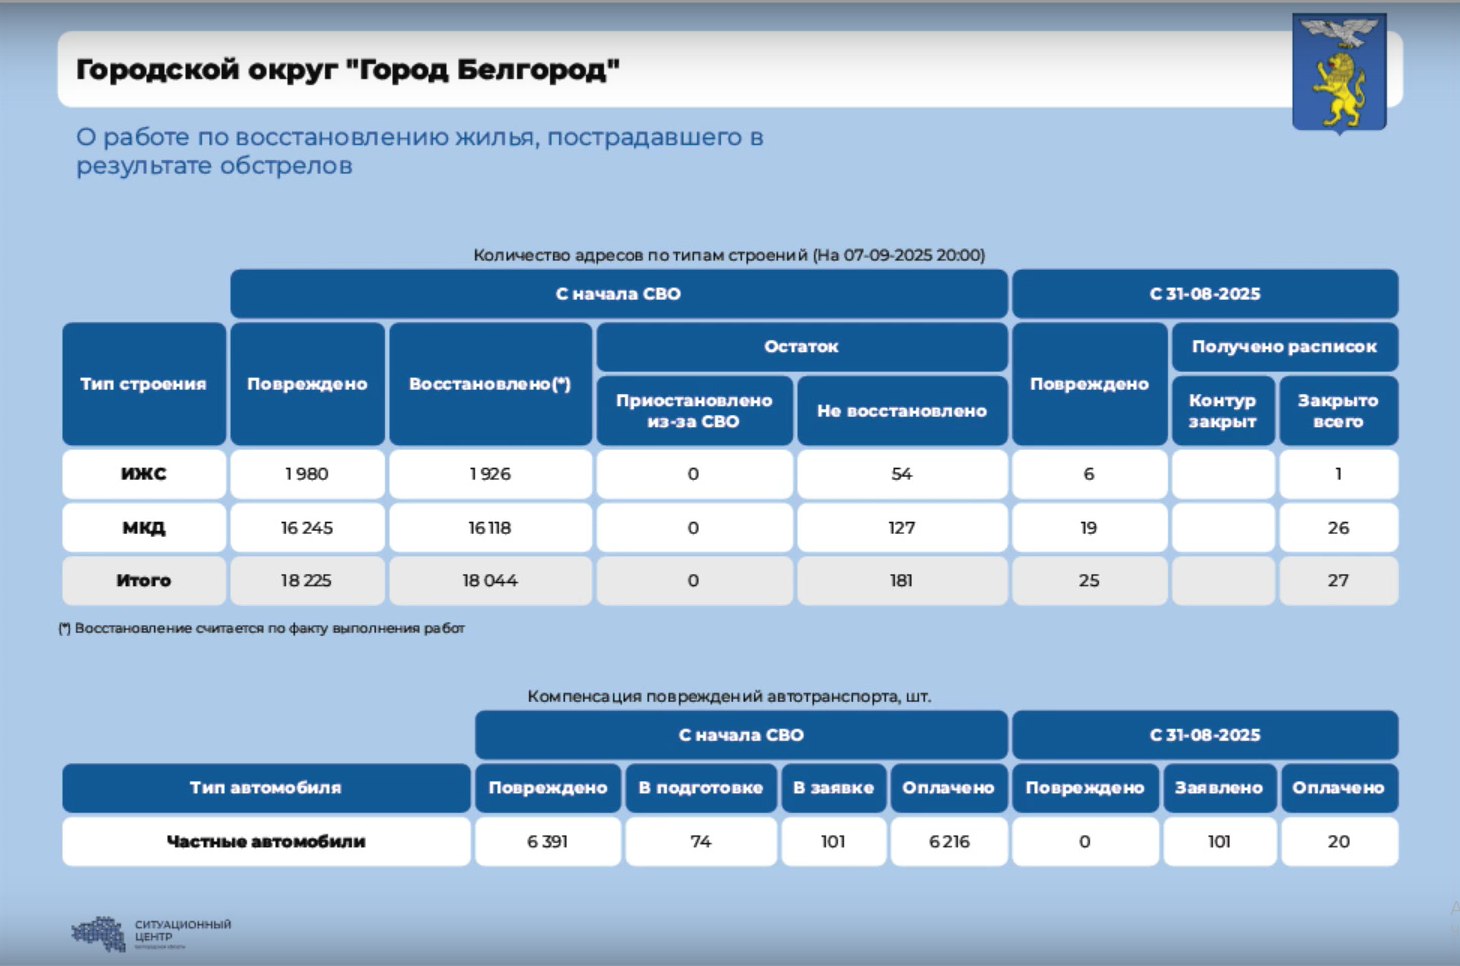Click the 'МКД' row label
The height and width of the screenshot is (966, 1460).
144,527
